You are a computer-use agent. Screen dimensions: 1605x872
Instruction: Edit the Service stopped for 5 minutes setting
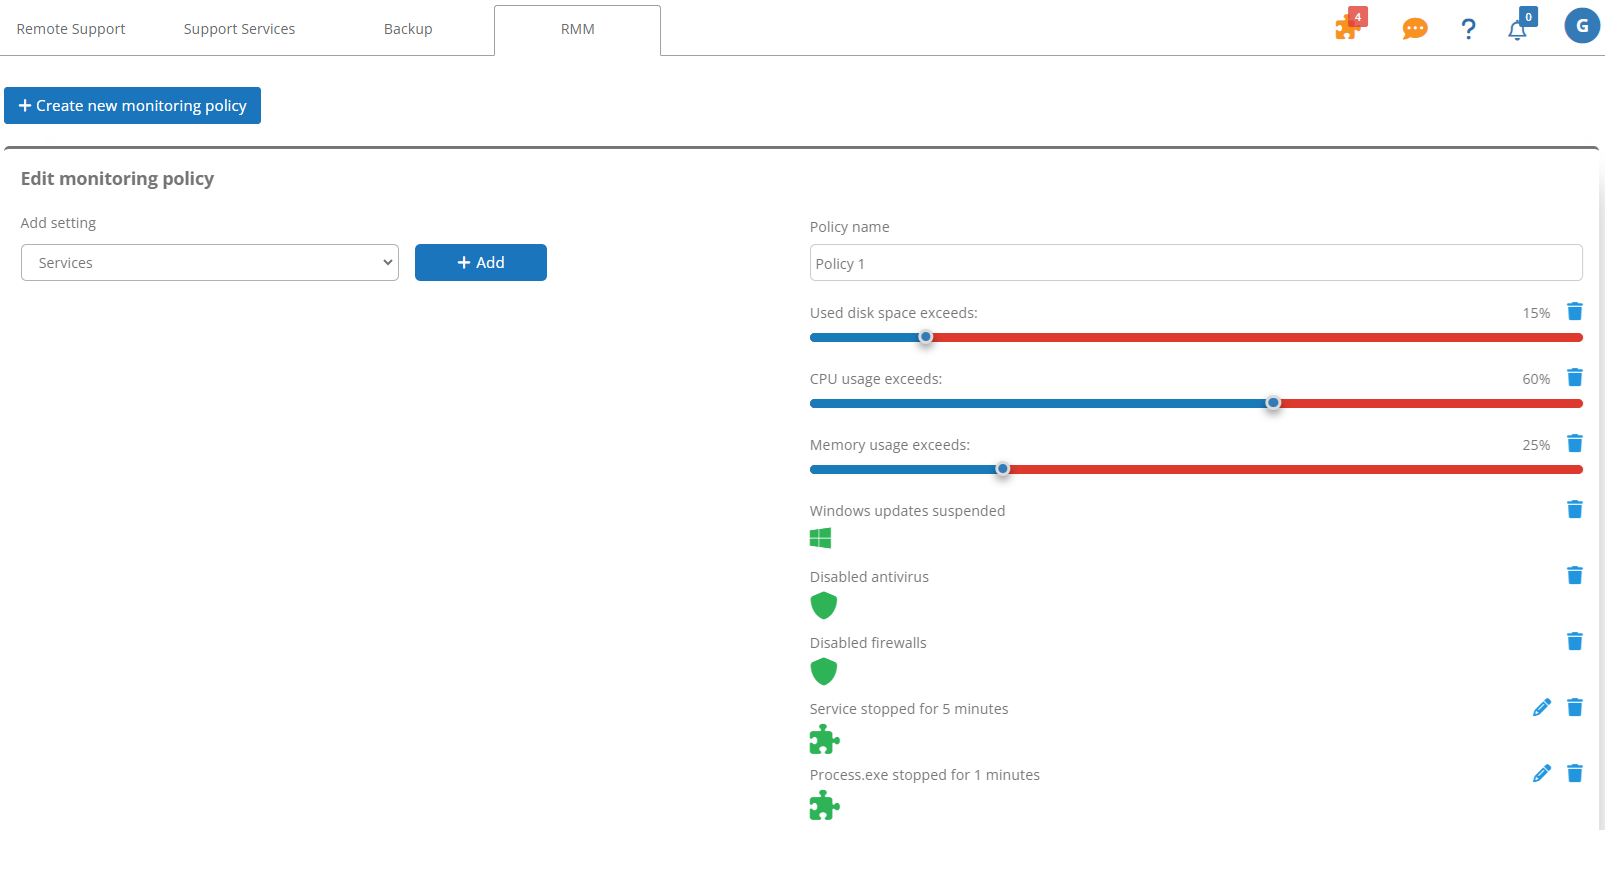click(x=1542, y=708)
